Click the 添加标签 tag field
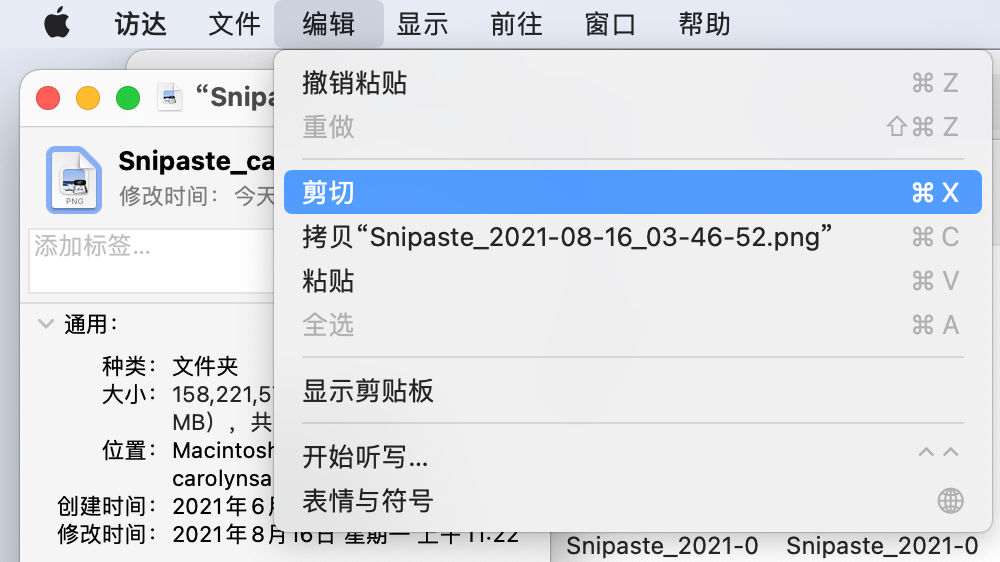 point(150,246)
